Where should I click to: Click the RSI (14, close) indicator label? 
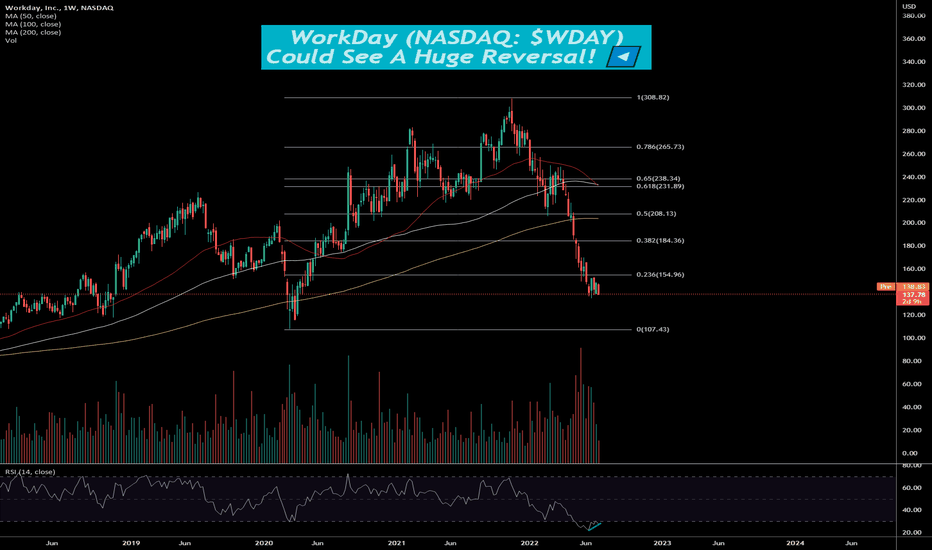point(30,472)
